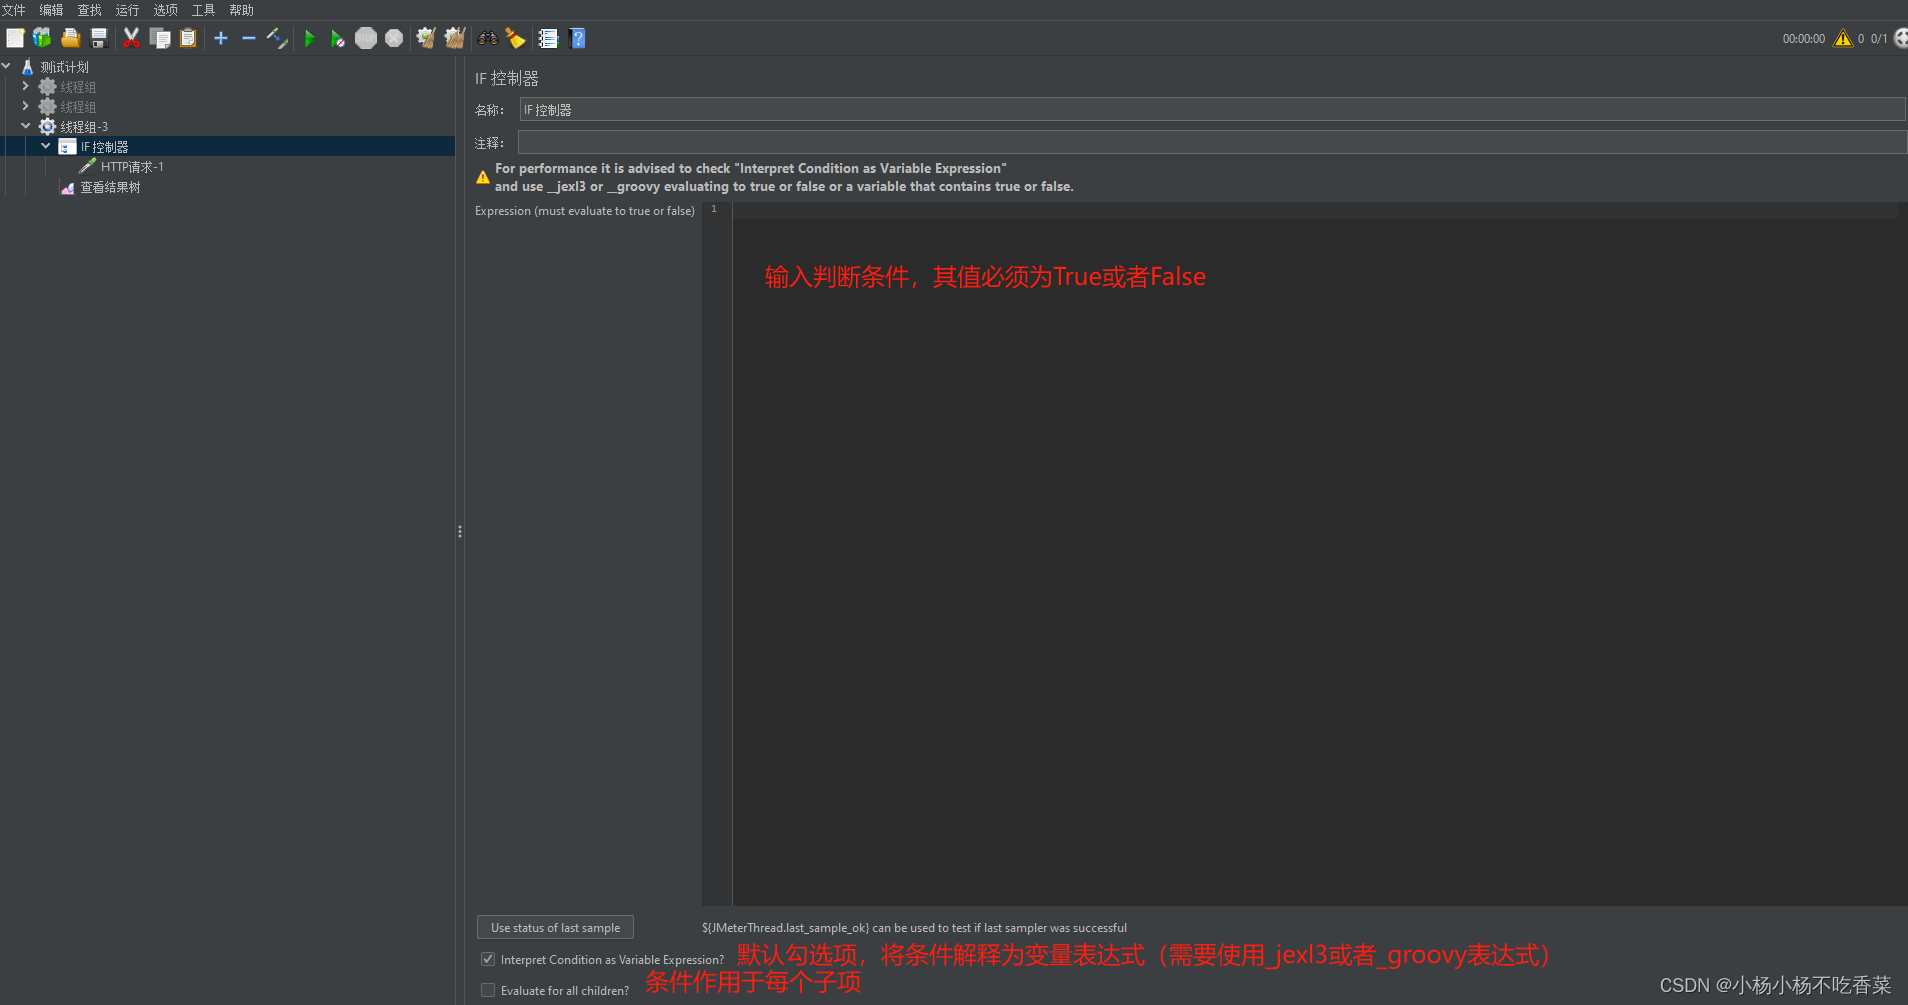Click the 注释 comment input field
The image size is (1908, 1005).
(1212, 142)
